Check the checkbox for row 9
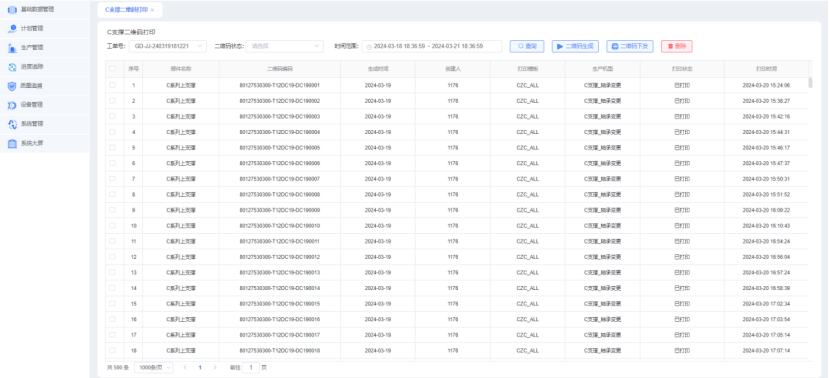 [112, 210]
